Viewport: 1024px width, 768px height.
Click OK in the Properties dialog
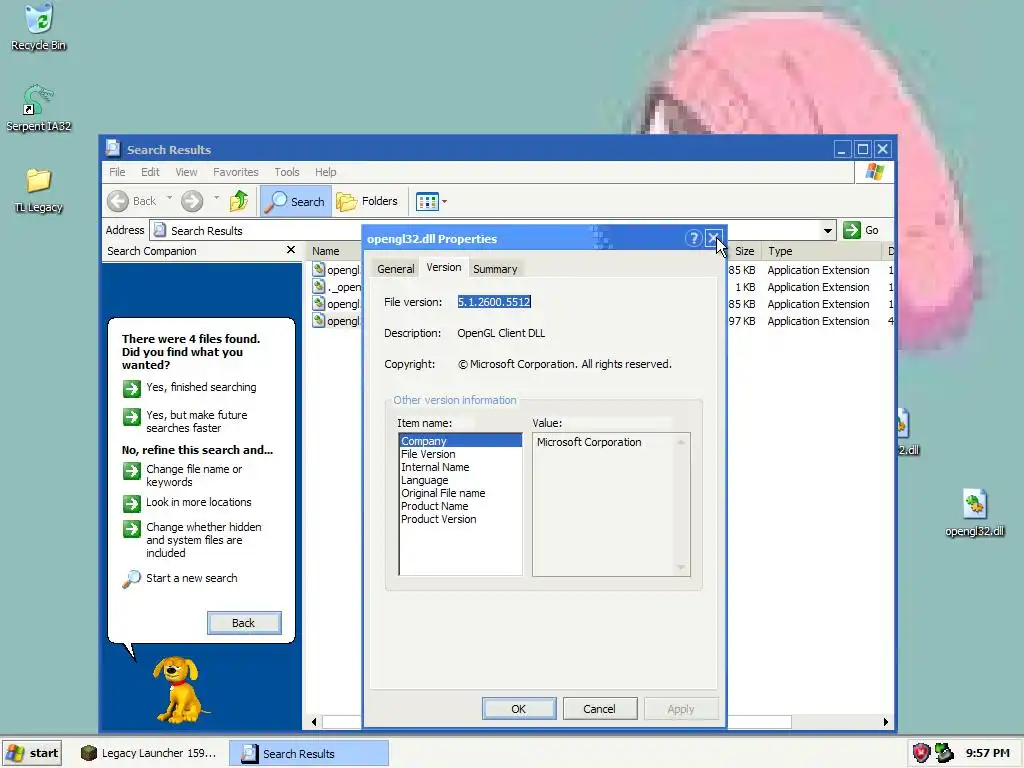click(x=519, y=709)
